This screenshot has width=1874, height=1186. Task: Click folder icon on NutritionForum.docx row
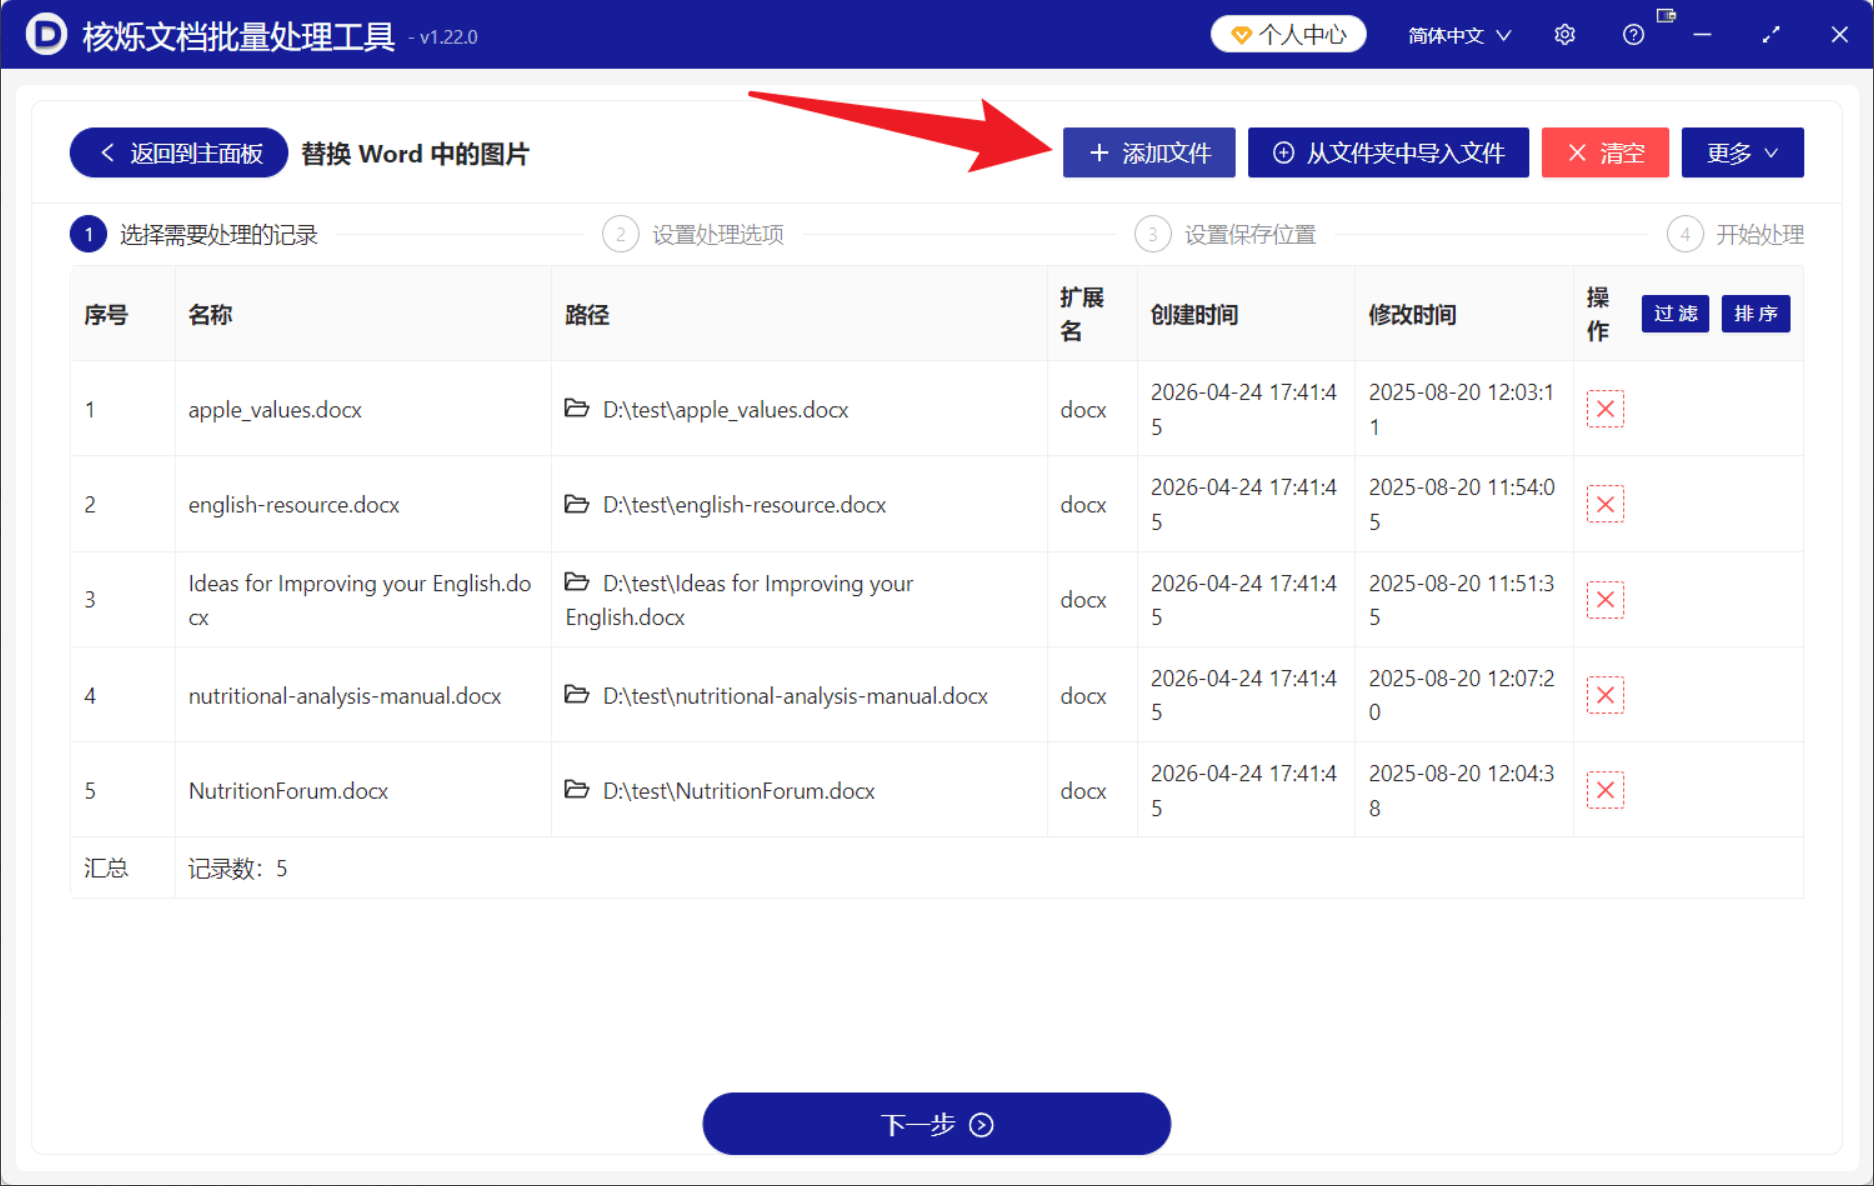577,790
